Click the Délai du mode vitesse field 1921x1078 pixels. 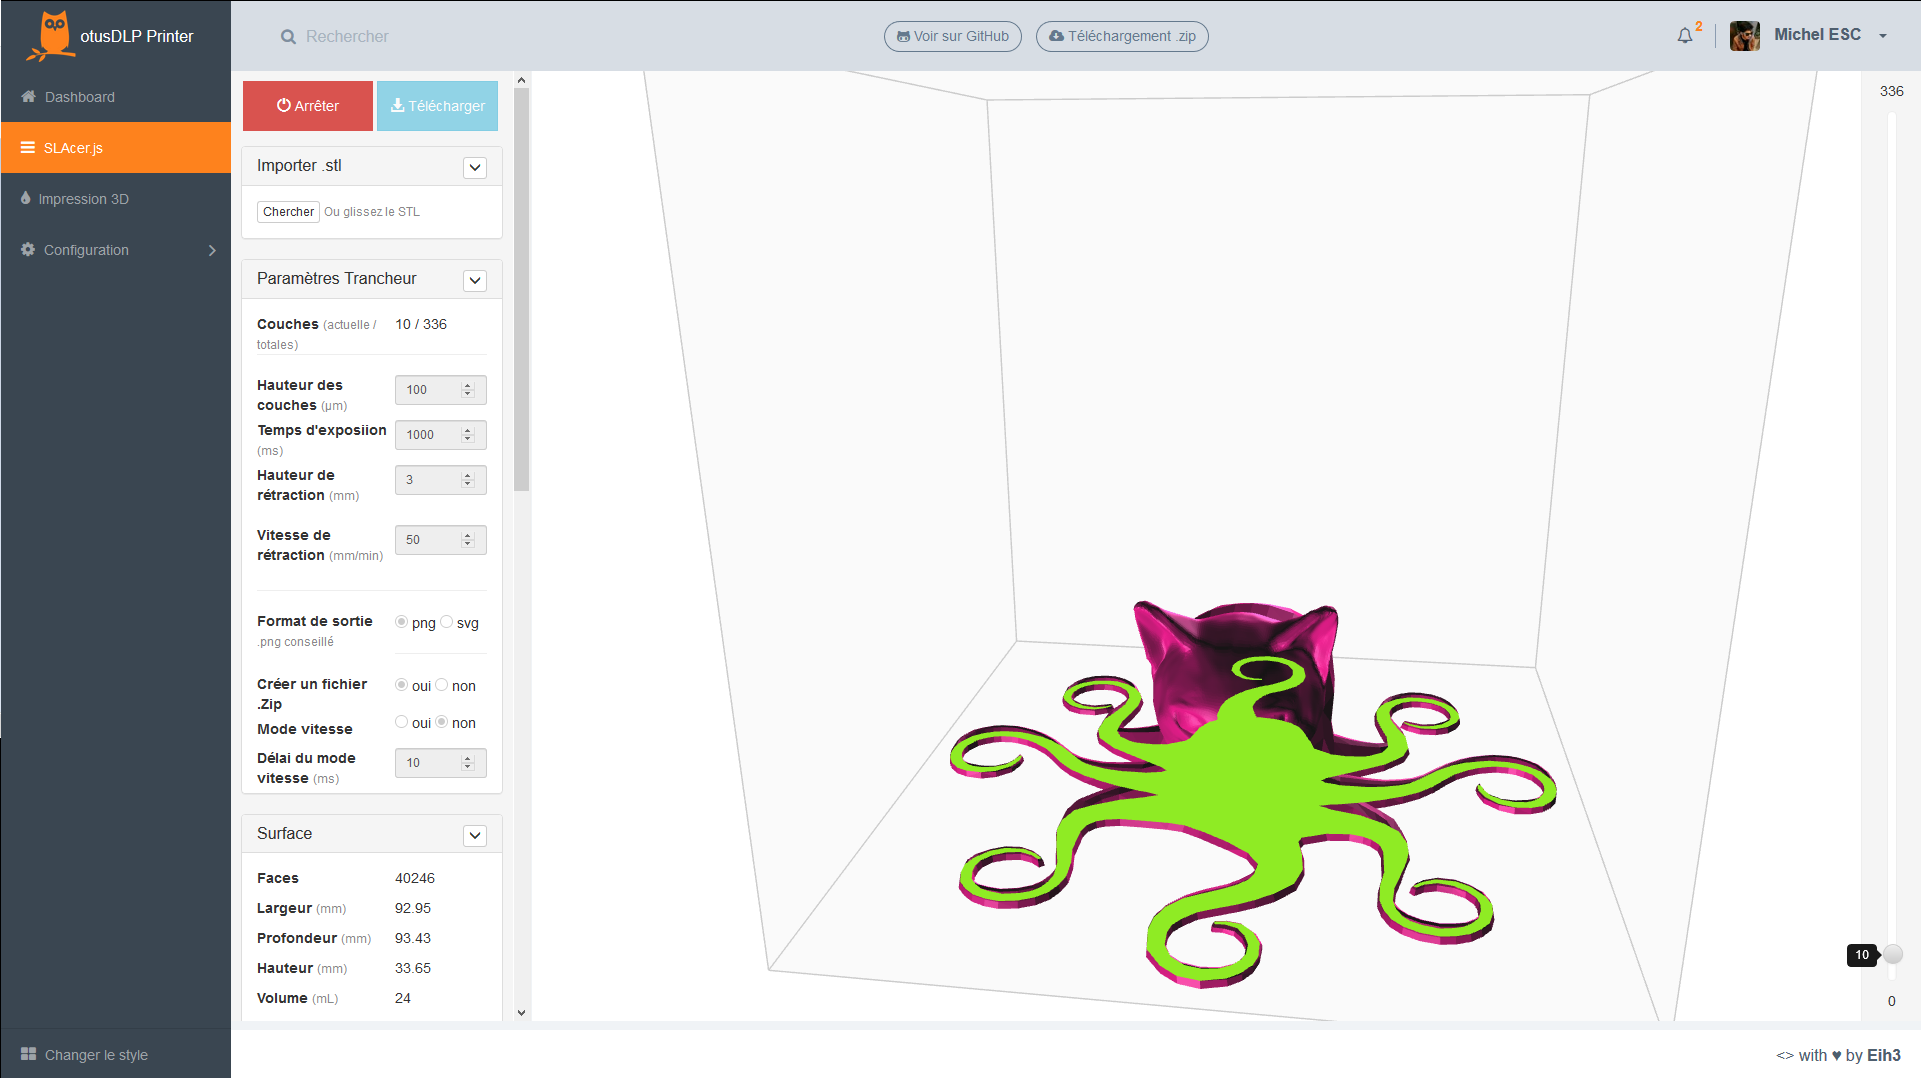(x=441, y=763)
